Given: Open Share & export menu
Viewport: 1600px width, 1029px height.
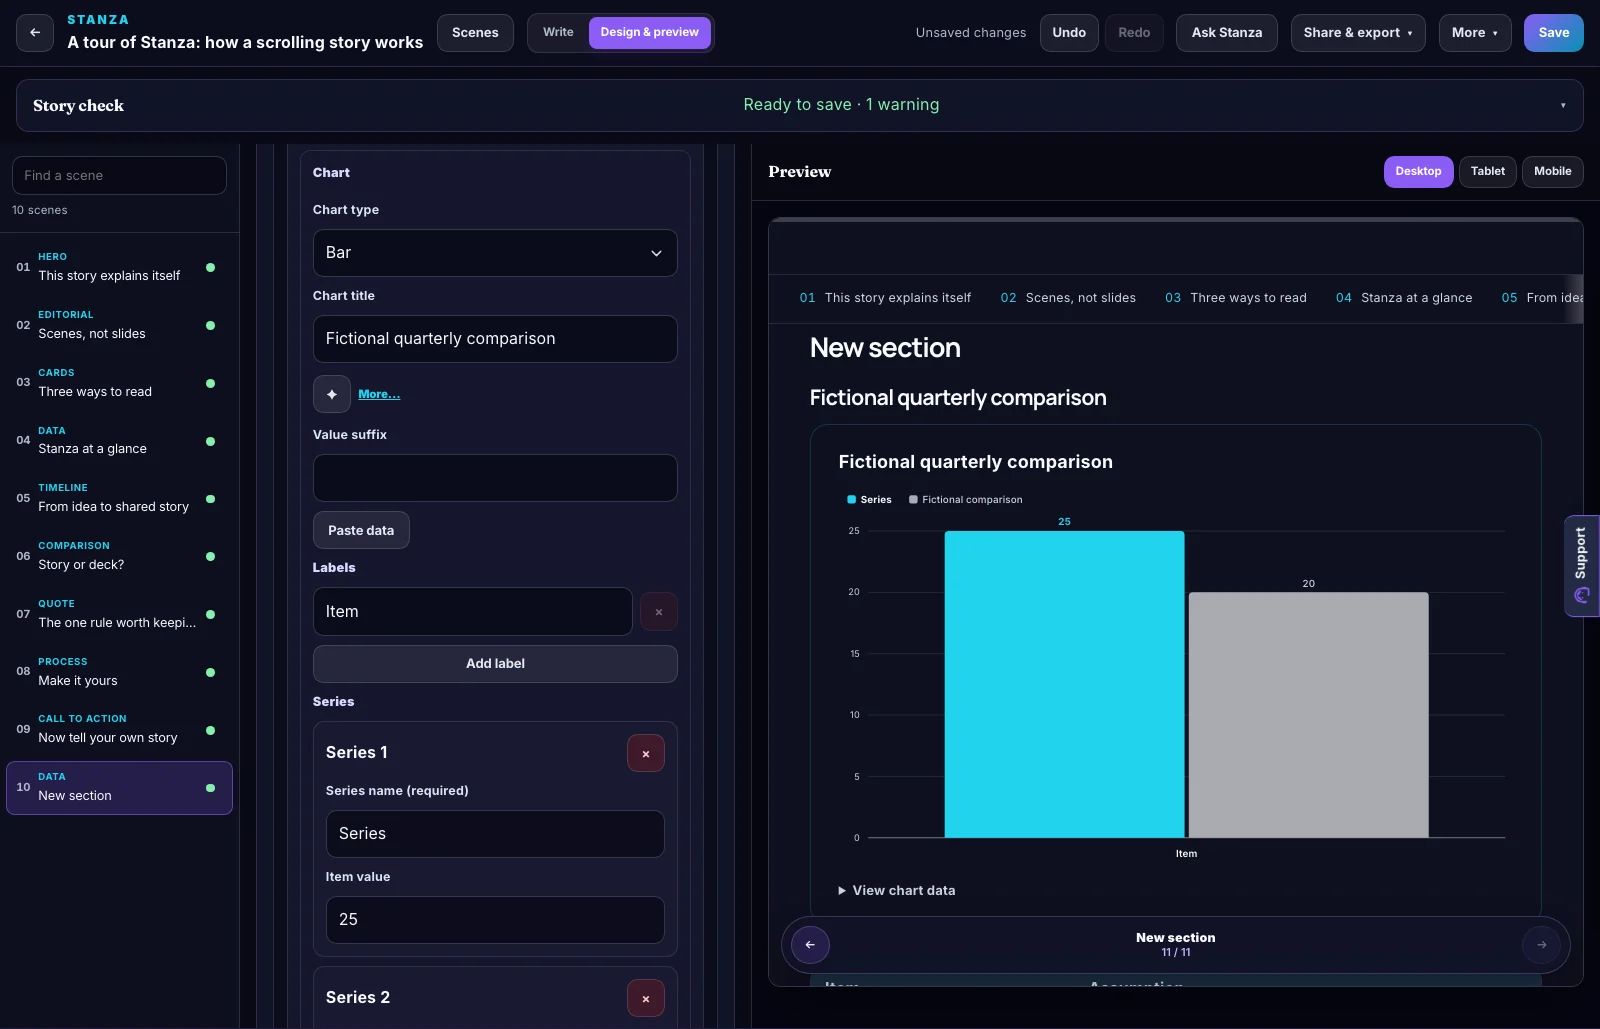Looking at the screenshot, I should click(x=1358, y=33).
